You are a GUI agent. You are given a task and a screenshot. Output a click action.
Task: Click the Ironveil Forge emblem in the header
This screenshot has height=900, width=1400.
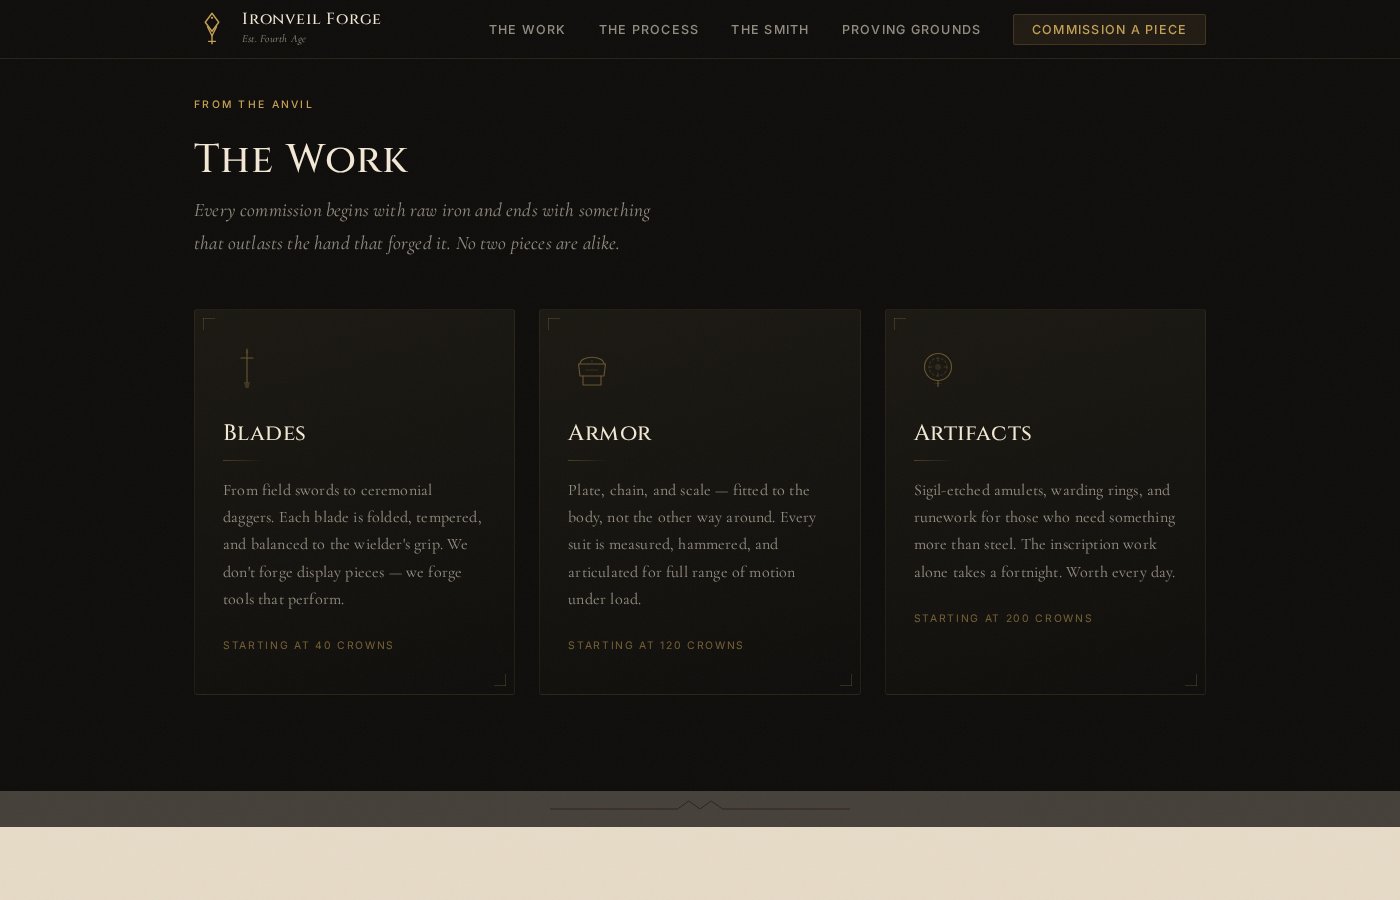[212, 28]
